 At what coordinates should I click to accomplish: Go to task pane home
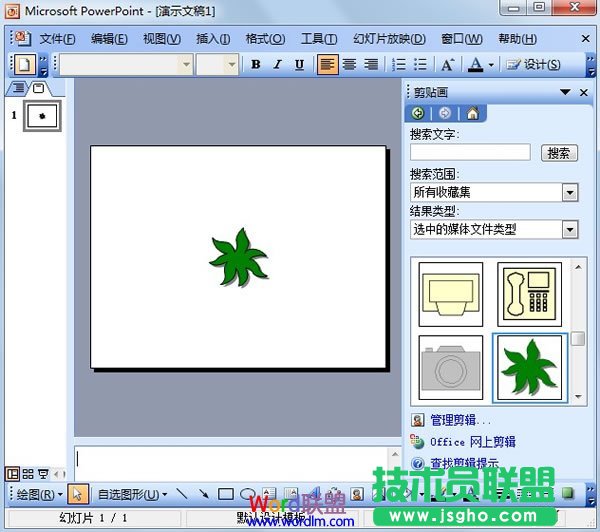coord(473,113)
